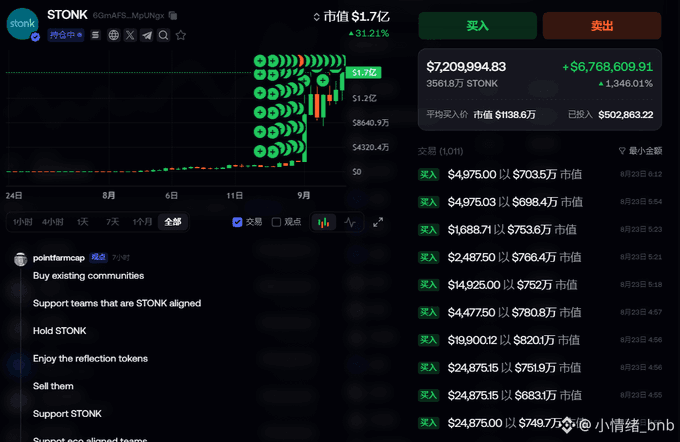Click the 卖出 sell button

coord(602,26)
